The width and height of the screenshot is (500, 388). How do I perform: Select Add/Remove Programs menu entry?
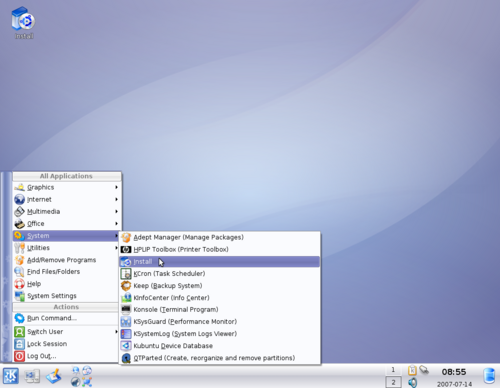tap(66, 260)
